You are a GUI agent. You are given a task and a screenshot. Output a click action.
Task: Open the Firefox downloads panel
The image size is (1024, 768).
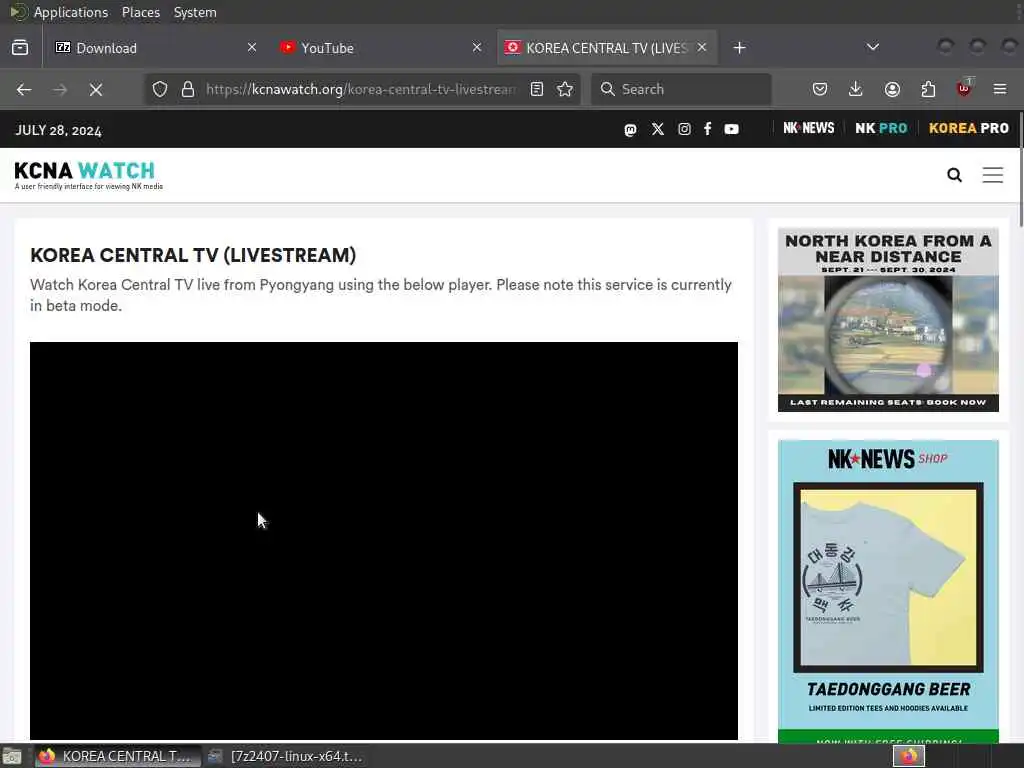click(x=856, y=89)
